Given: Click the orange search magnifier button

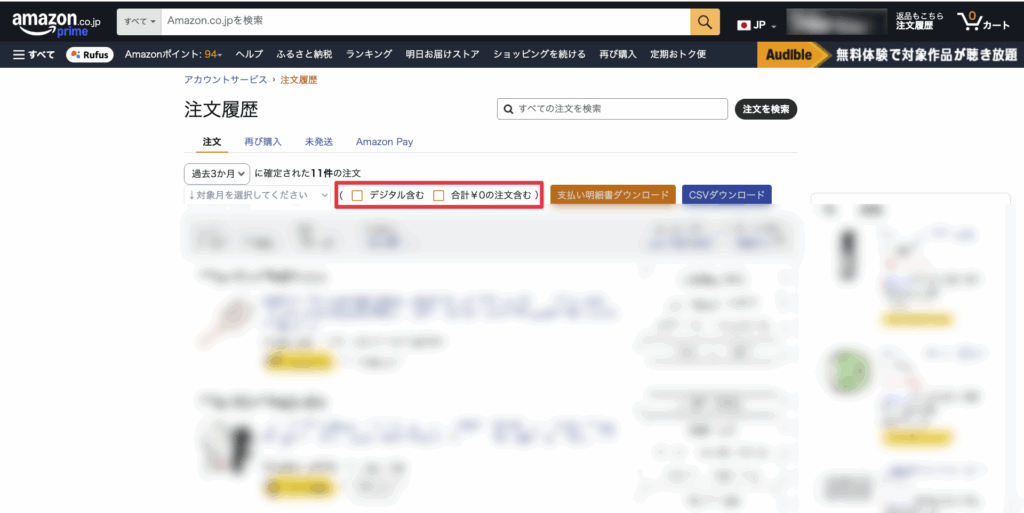Looking at the screenshot, I should tap(705, 22).
